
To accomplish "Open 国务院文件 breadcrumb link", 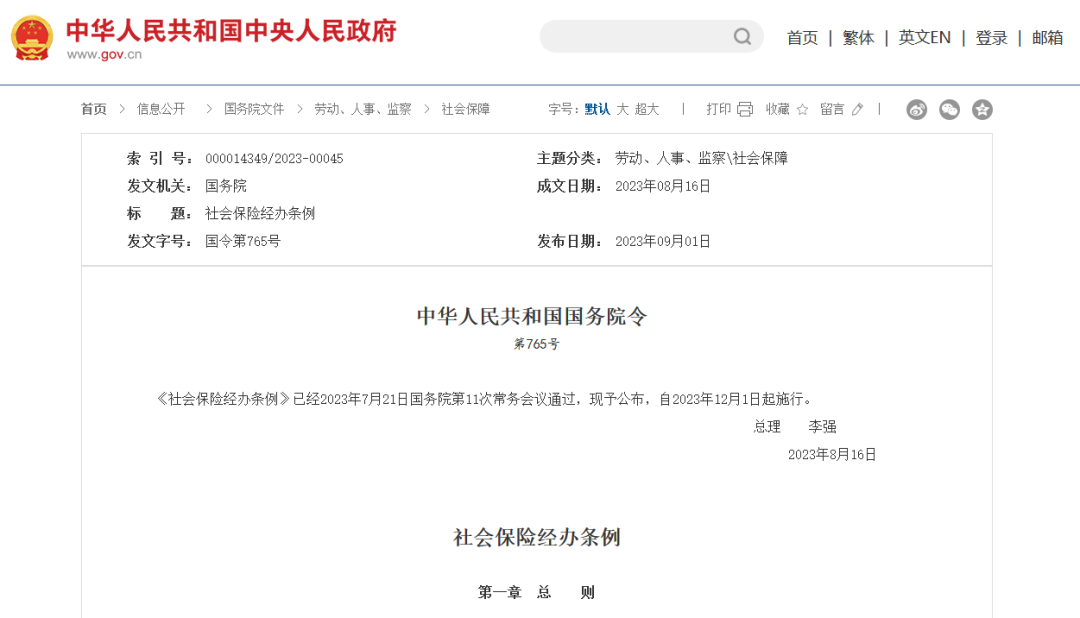I will click(254, 109).
